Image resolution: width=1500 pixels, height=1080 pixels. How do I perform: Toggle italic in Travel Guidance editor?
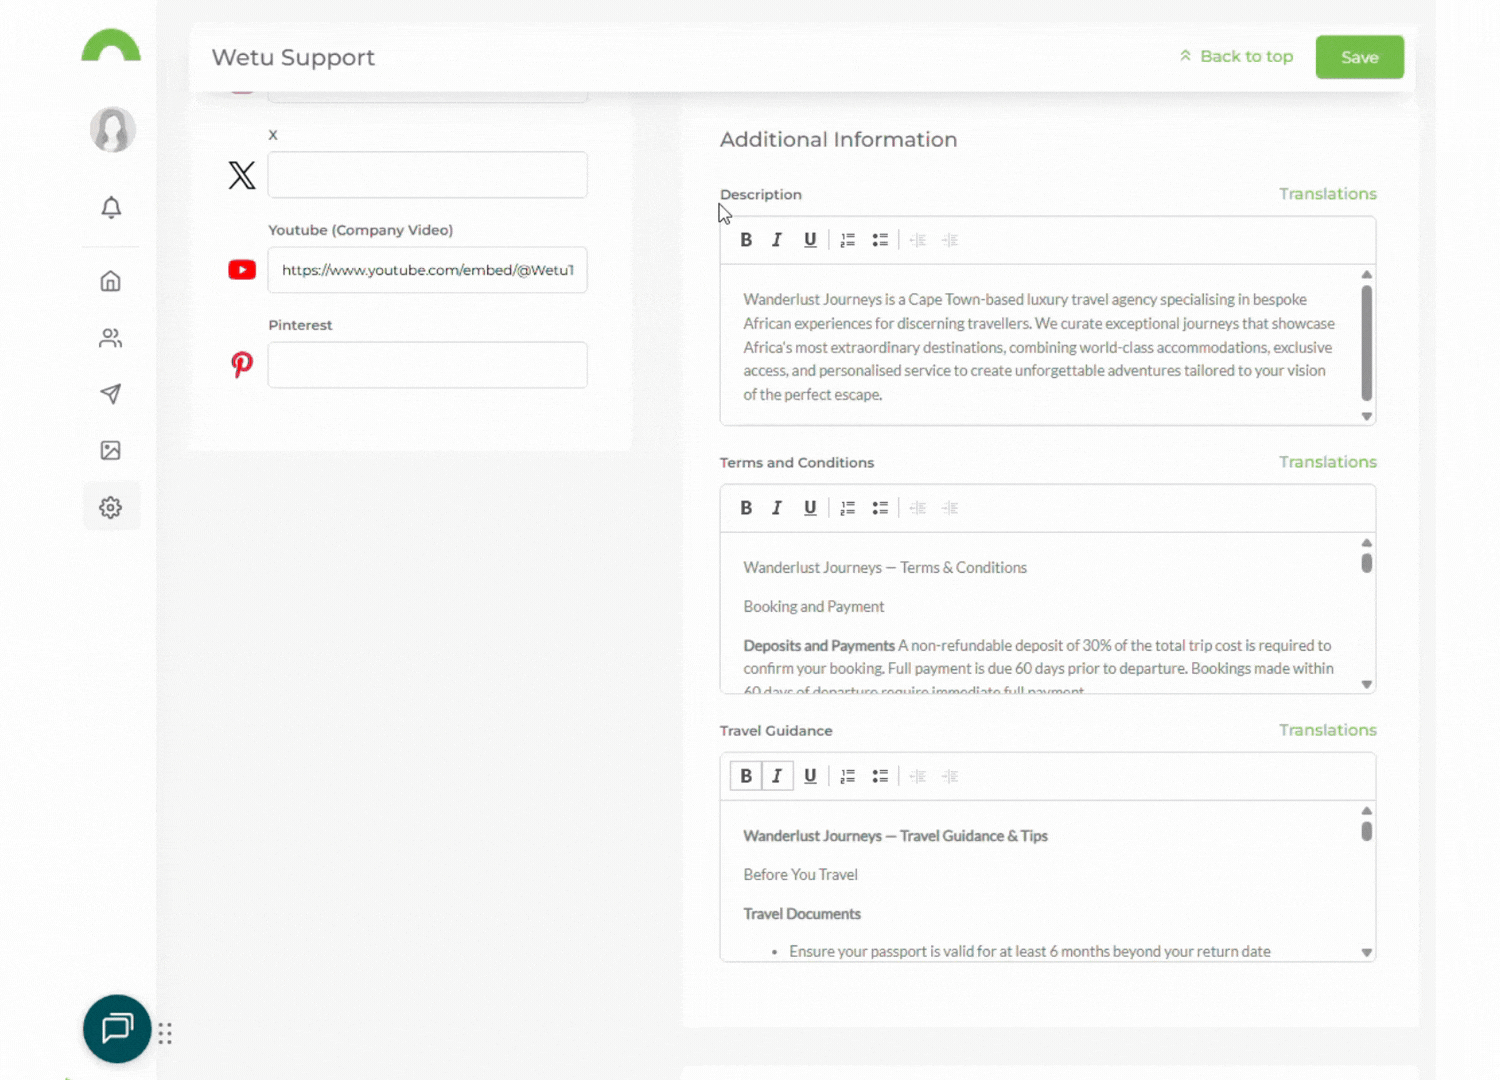(x=777, y=776)
